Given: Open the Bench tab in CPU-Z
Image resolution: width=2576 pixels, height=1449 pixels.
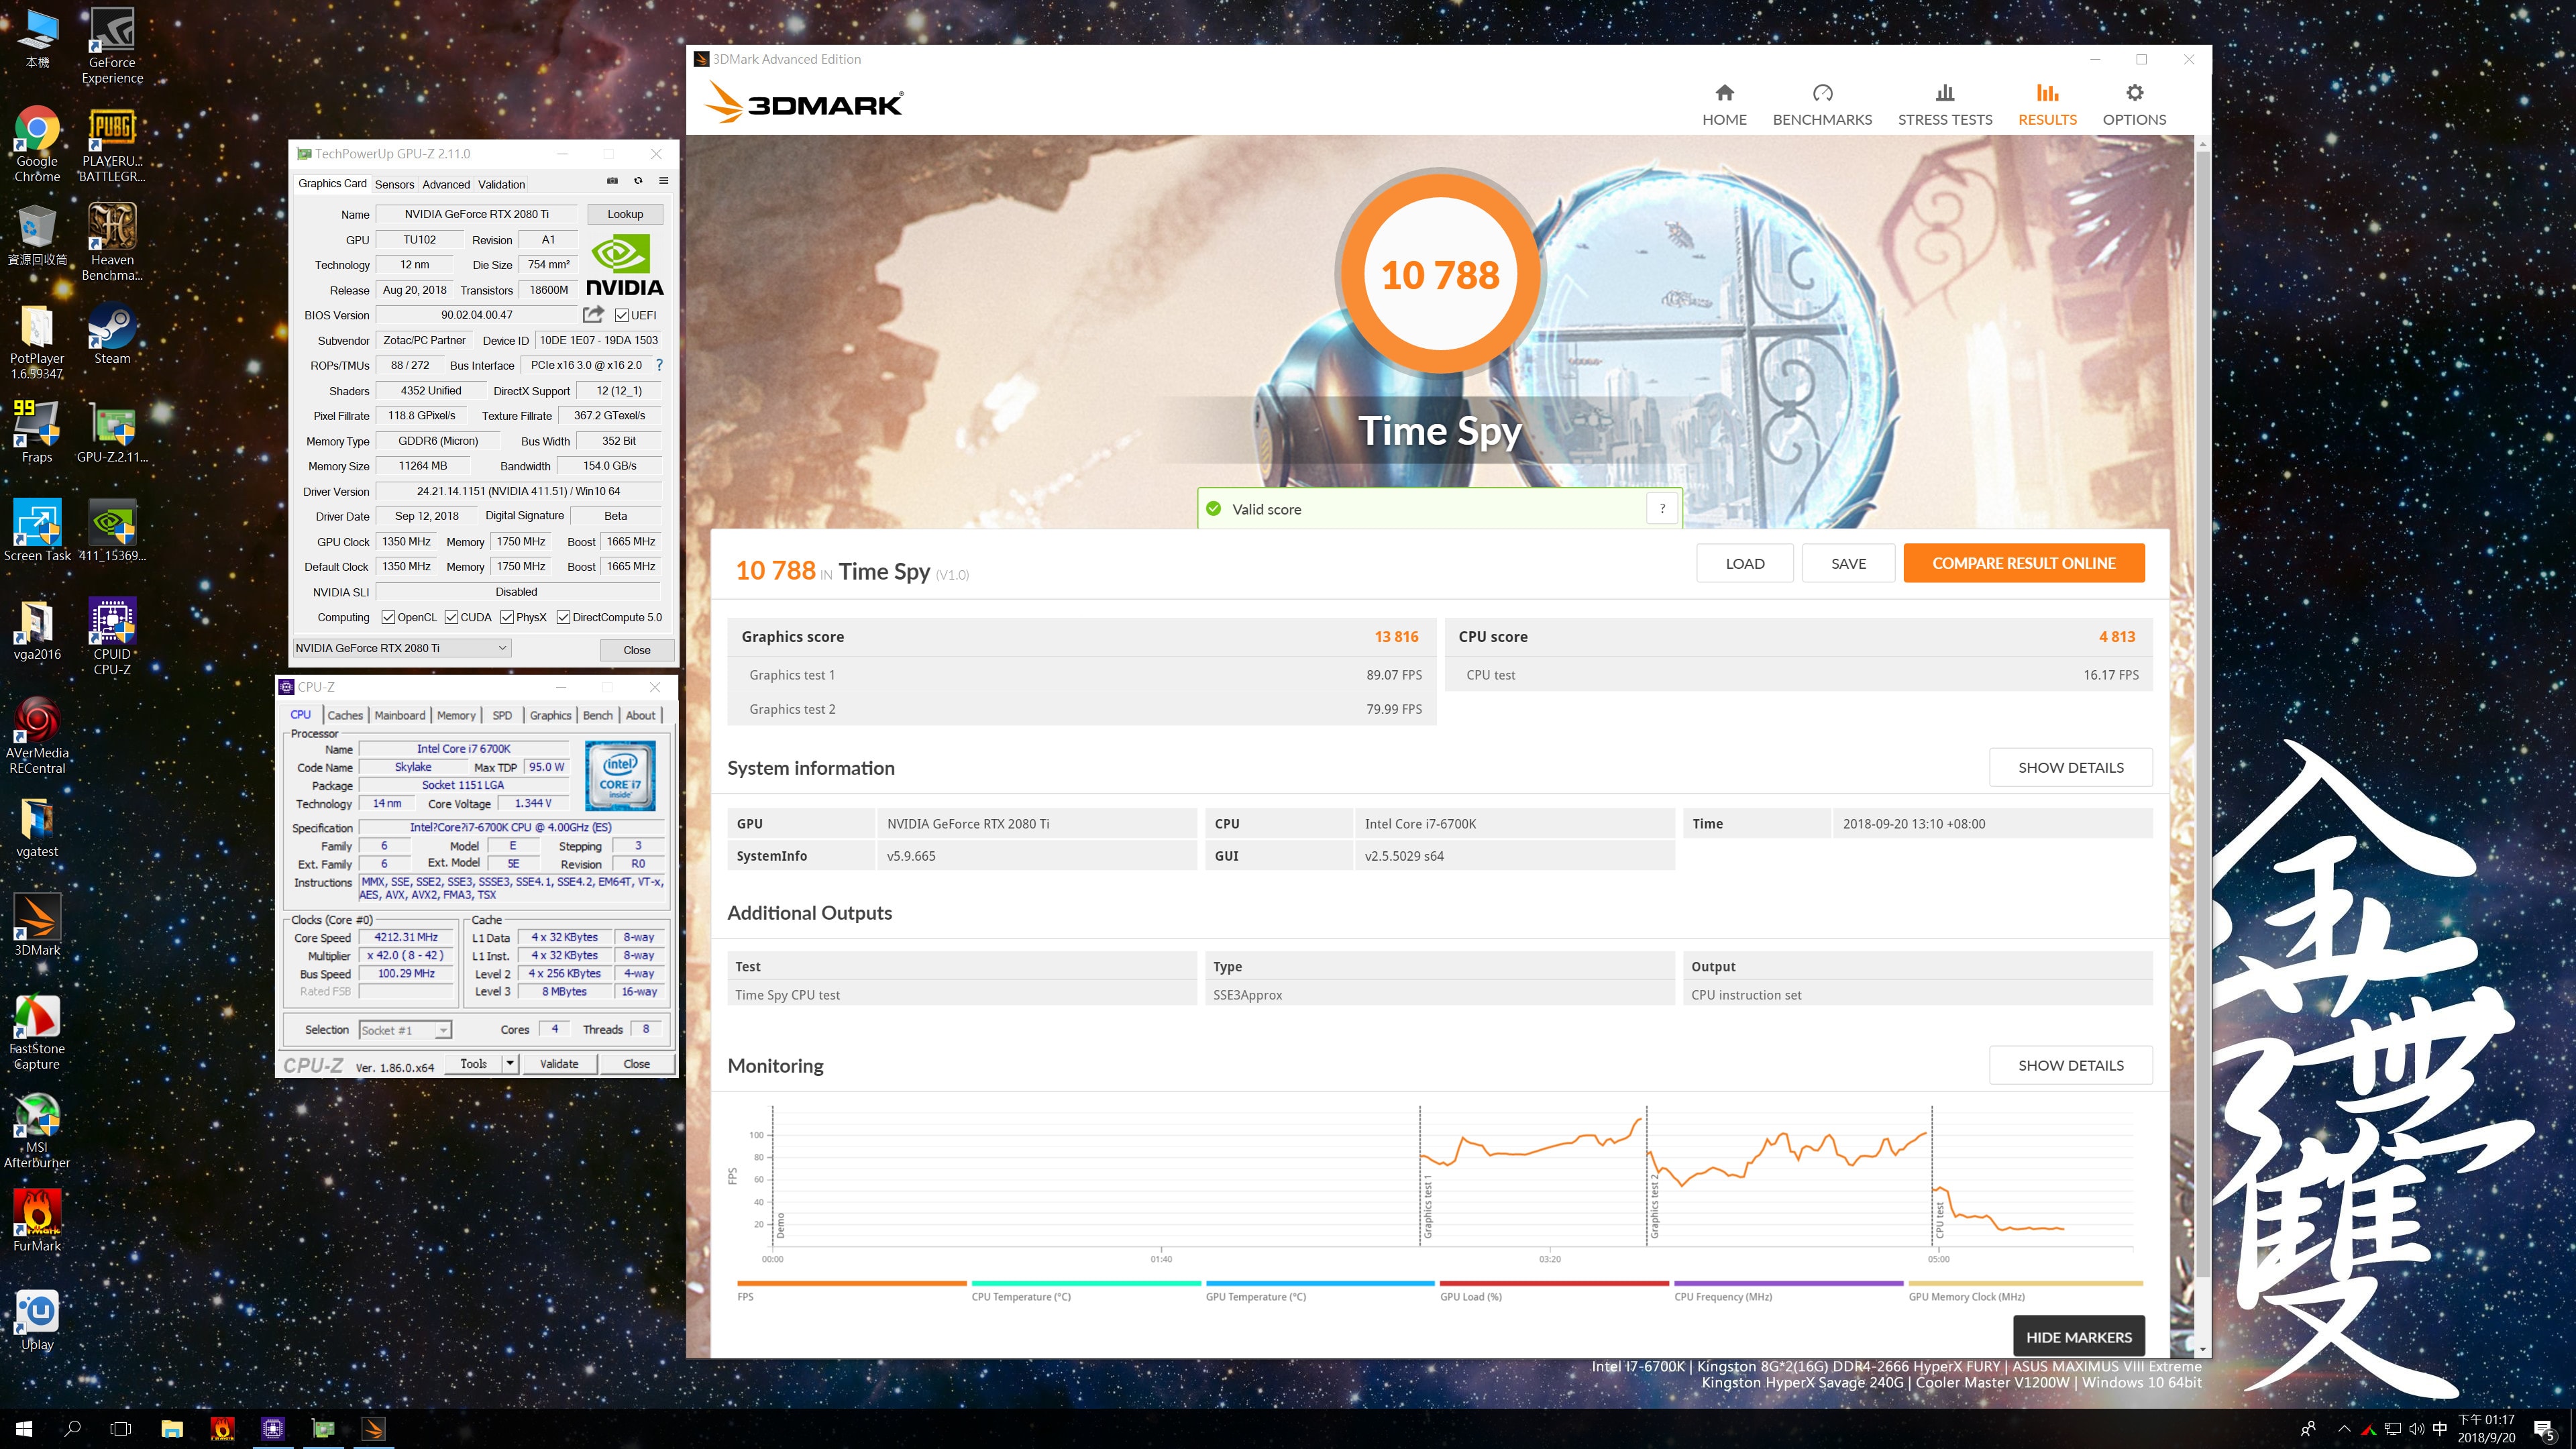Looking at the screenshot, I should click(597, 715).
